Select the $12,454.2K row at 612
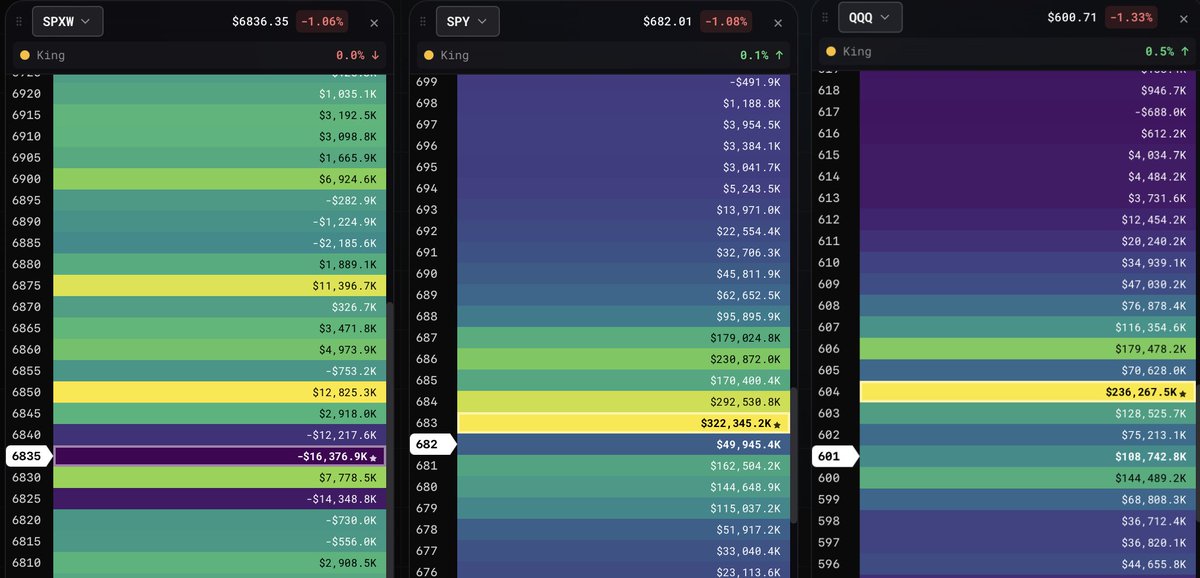Viewport: 1200px width, 578px height. (1027, 220)
